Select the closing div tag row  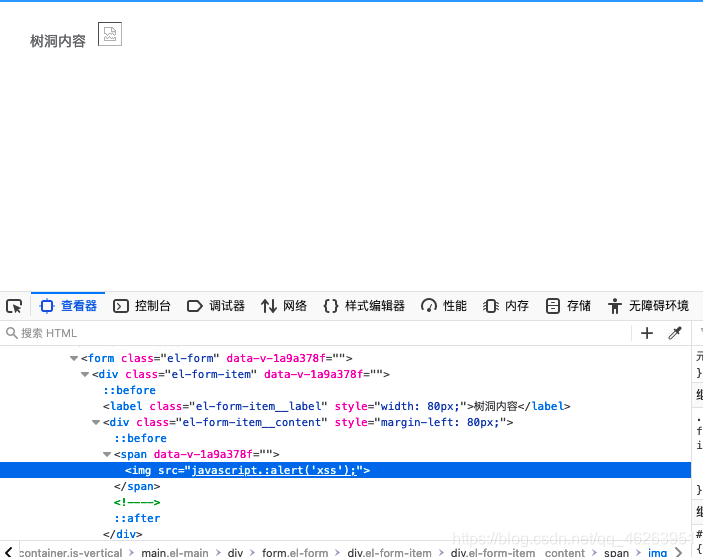coord(345,534)
